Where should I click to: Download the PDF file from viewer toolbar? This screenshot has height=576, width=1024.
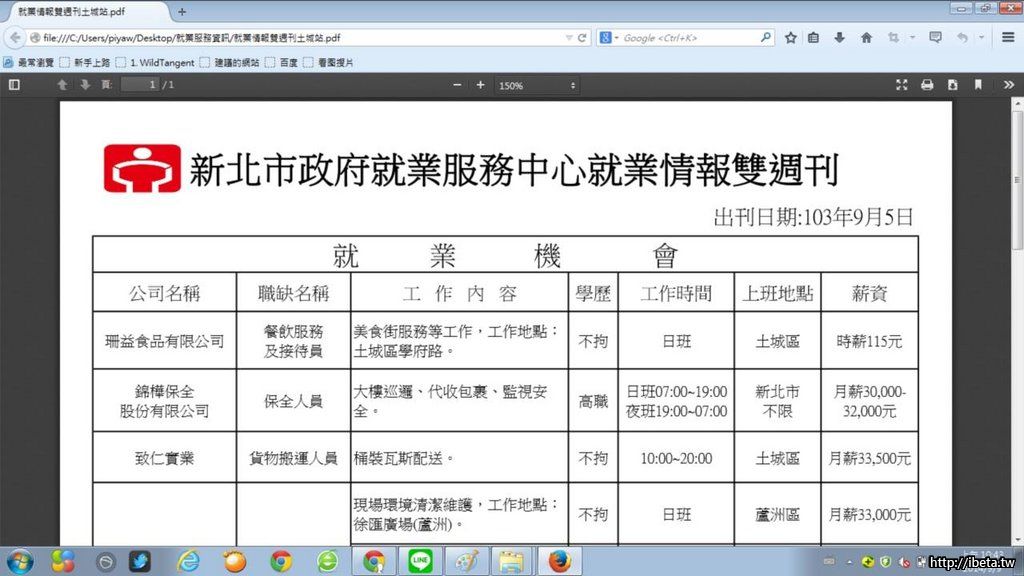[953, 85]
